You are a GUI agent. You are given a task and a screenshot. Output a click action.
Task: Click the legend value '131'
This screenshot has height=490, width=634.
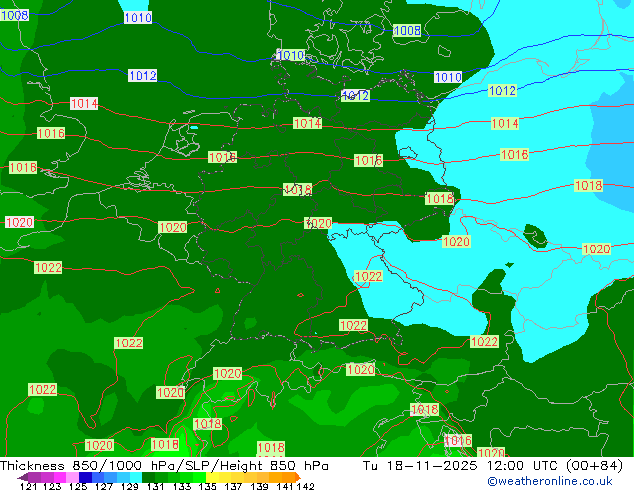coord(155,486)
